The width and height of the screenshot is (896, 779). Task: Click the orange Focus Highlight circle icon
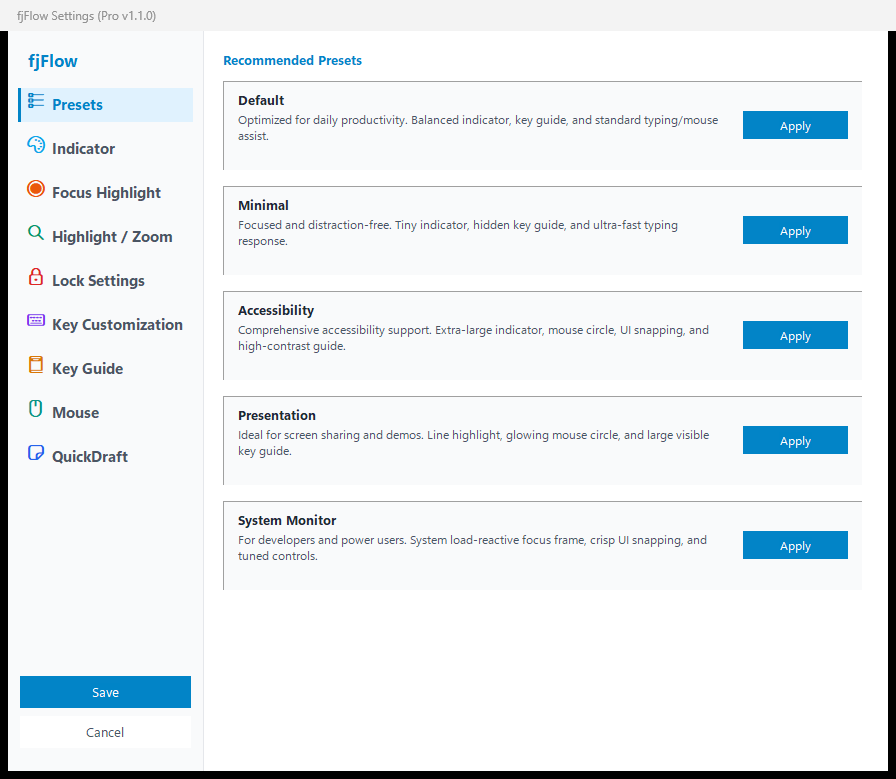[x=35, y=189]
